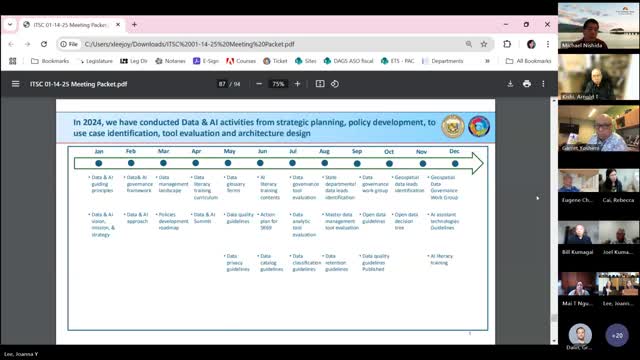
Task: Select Lee, Joann... video tile
Action: (619, 290)
